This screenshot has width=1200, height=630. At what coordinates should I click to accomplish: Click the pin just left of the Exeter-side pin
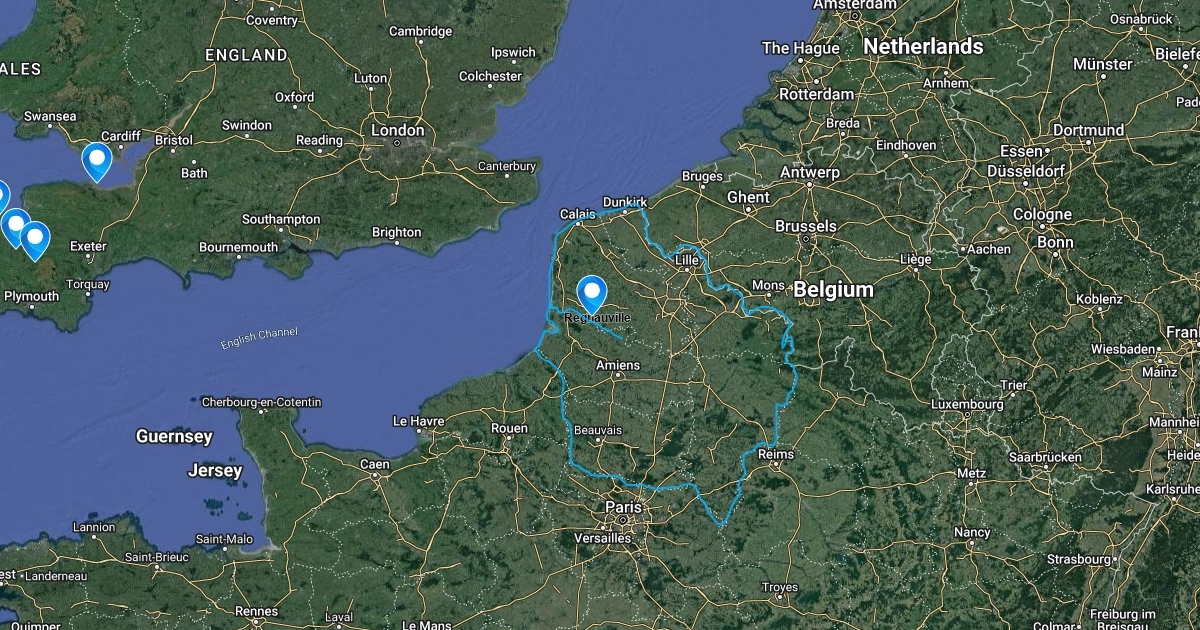[14, 227]
